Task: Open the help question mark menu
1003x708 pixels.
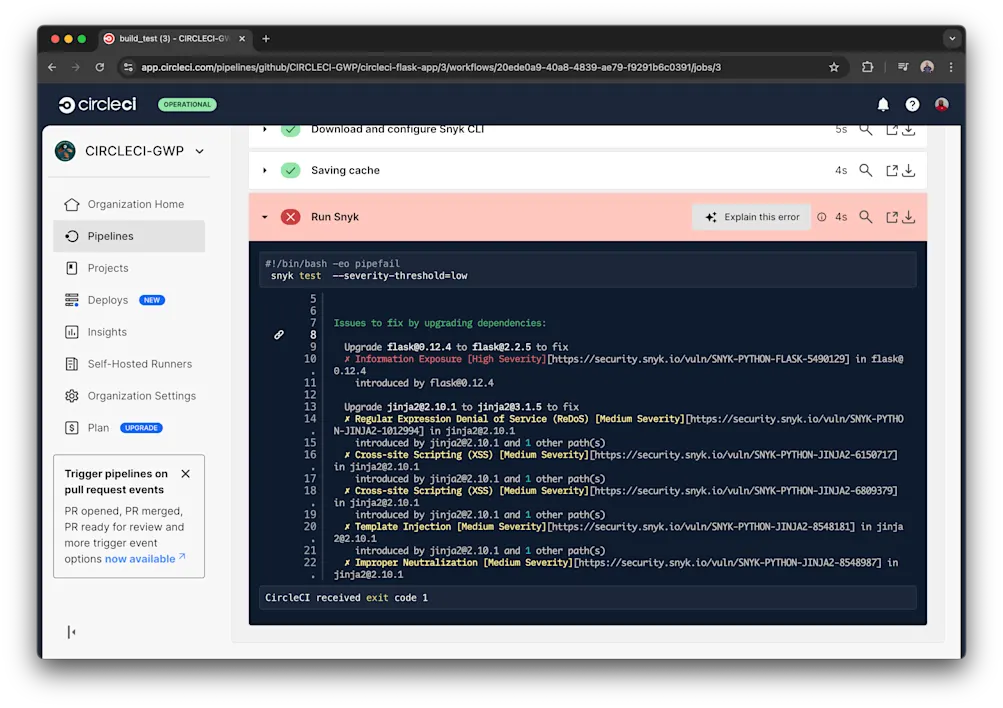Action: pos(912,104)
